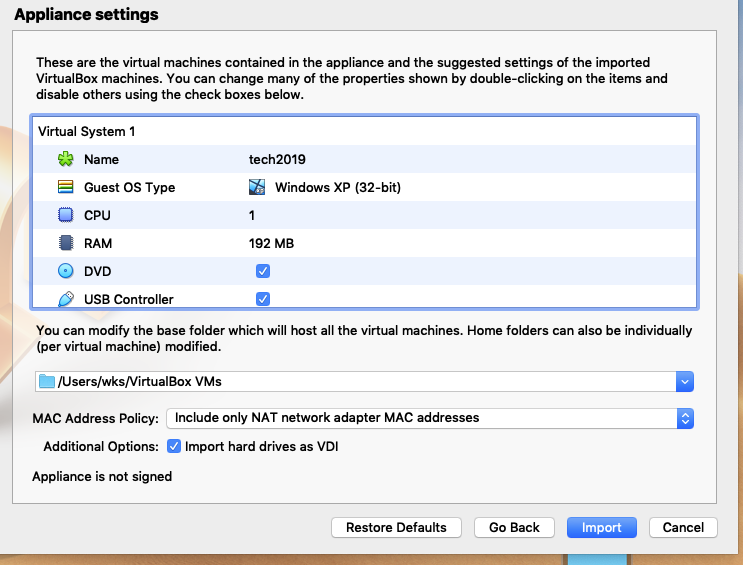Click the green clover Name icon
Image resolution: width=743 pixels, height=565 pixels.
65,159
